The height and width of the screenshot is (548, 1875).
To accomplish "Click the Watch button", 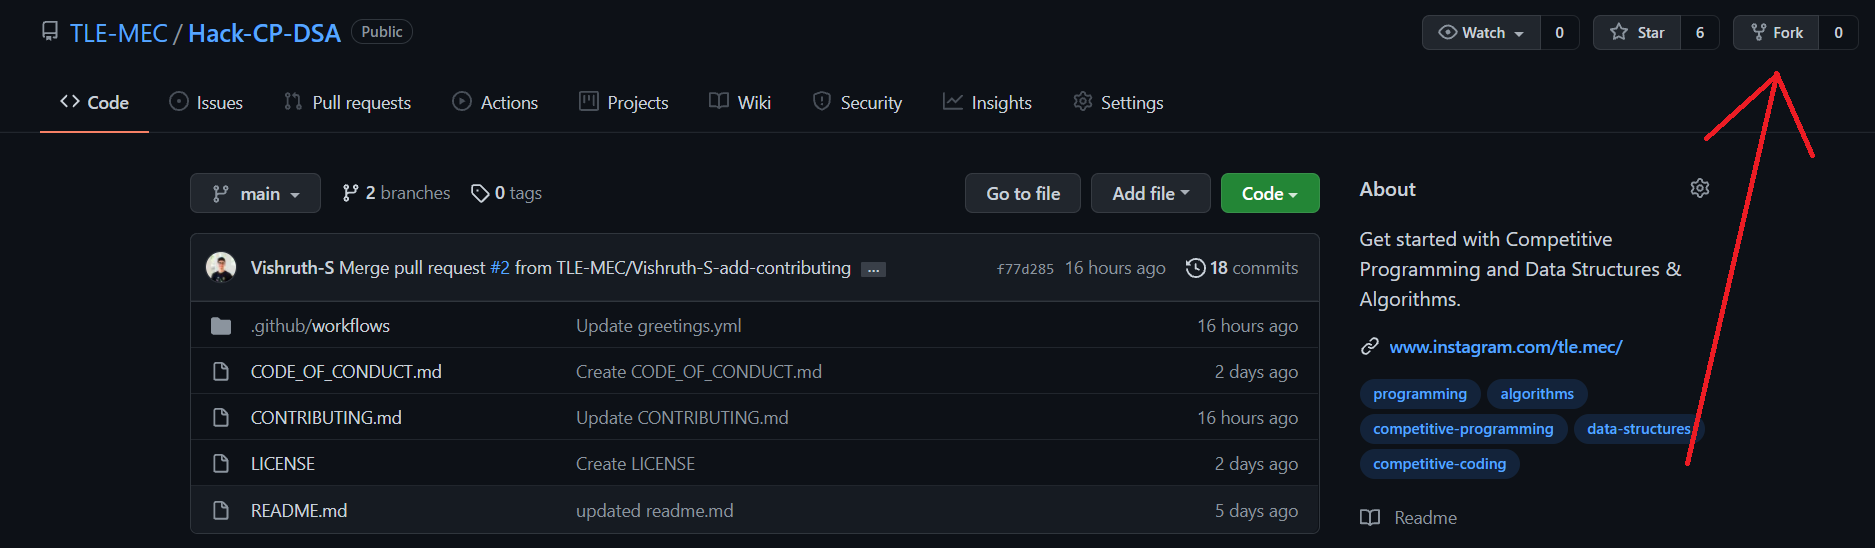I will pyautogui.click(x=1481, y=33).
